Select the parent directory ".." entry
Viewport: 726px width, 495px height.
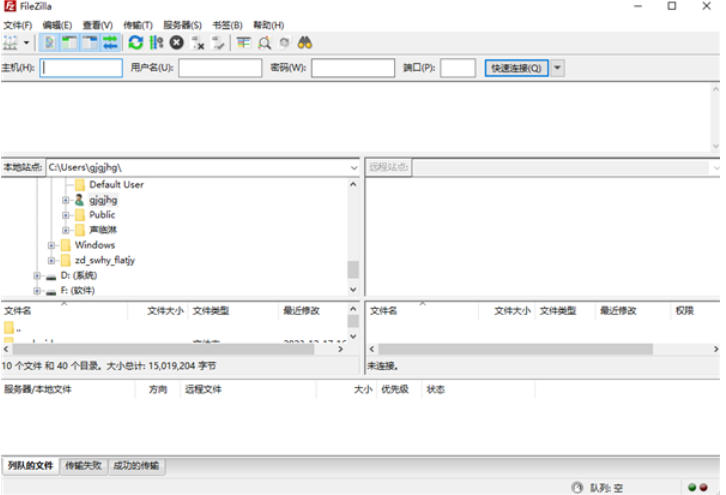pos(13,329)
